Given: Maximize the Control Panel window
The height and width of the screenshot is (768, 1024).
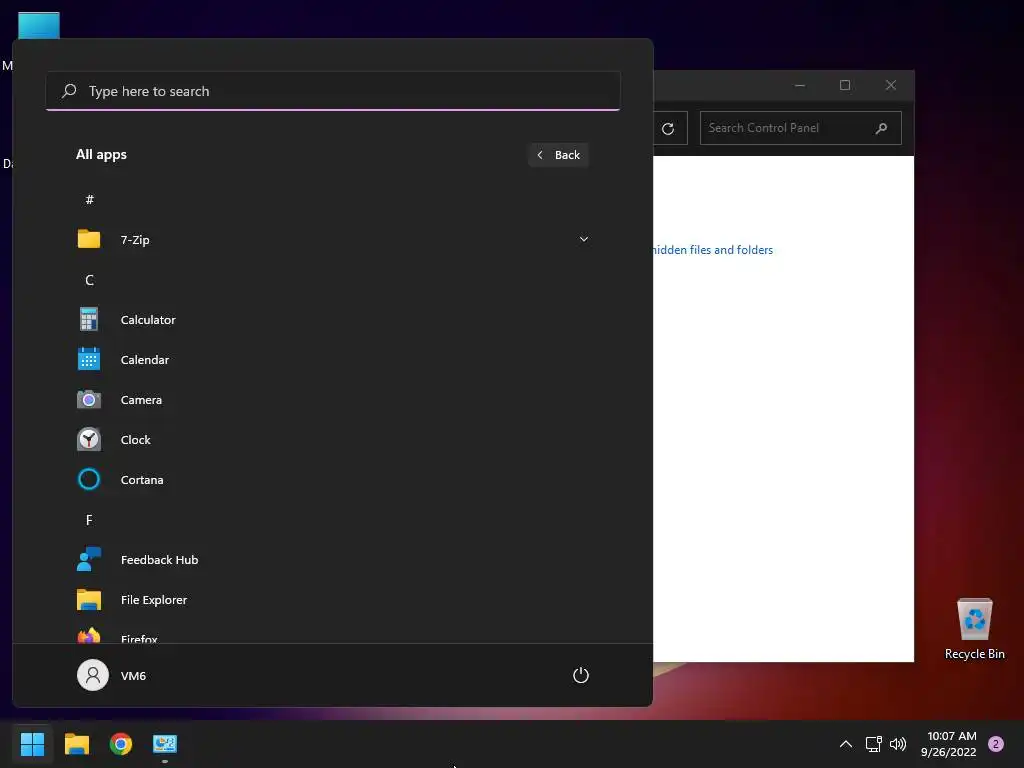Looking at the screenshot, I should pos(845,85).
